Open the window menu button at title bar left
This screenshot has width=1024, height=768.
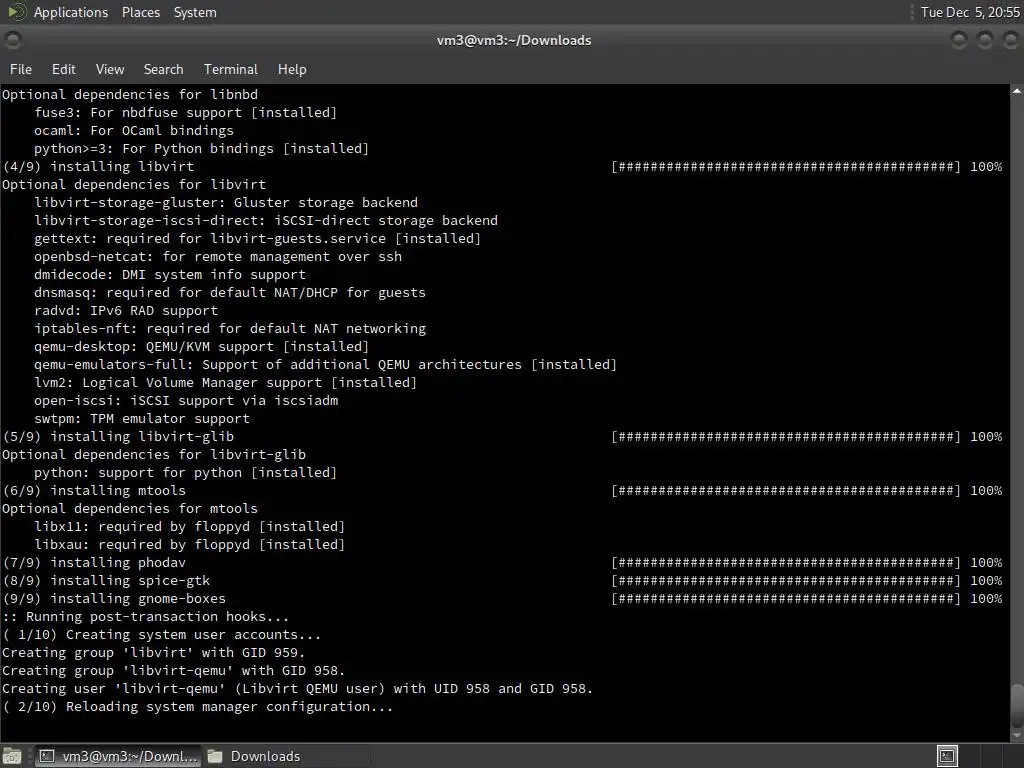pos(13,40)
